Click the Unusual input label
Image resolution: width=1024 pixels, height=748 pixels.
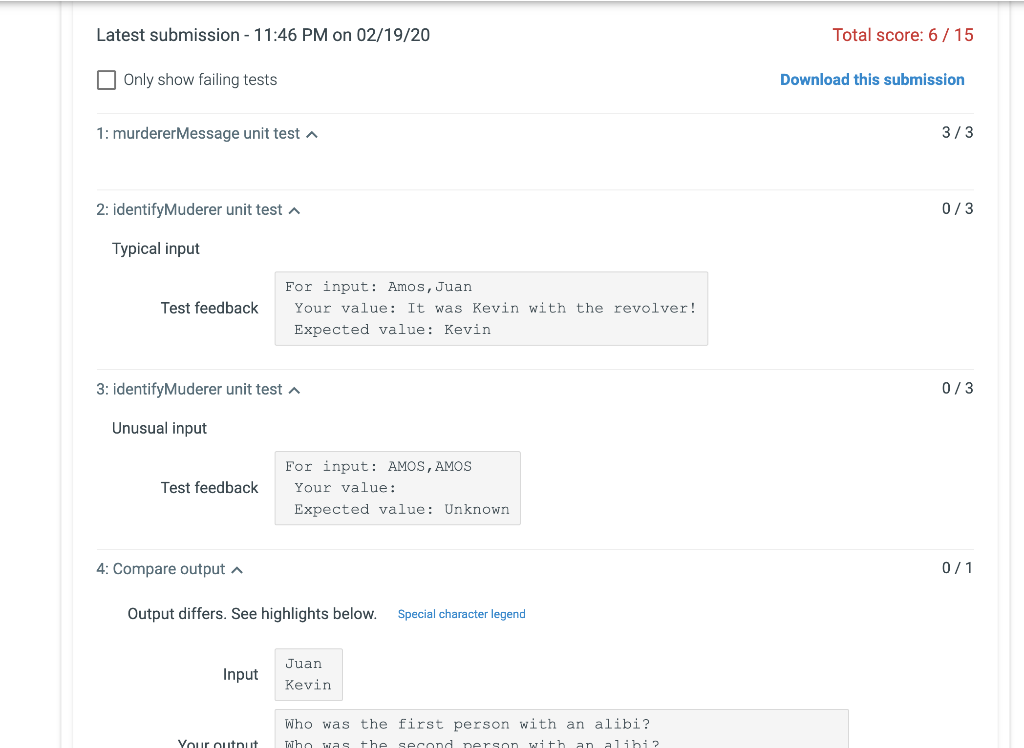[159, 429]
